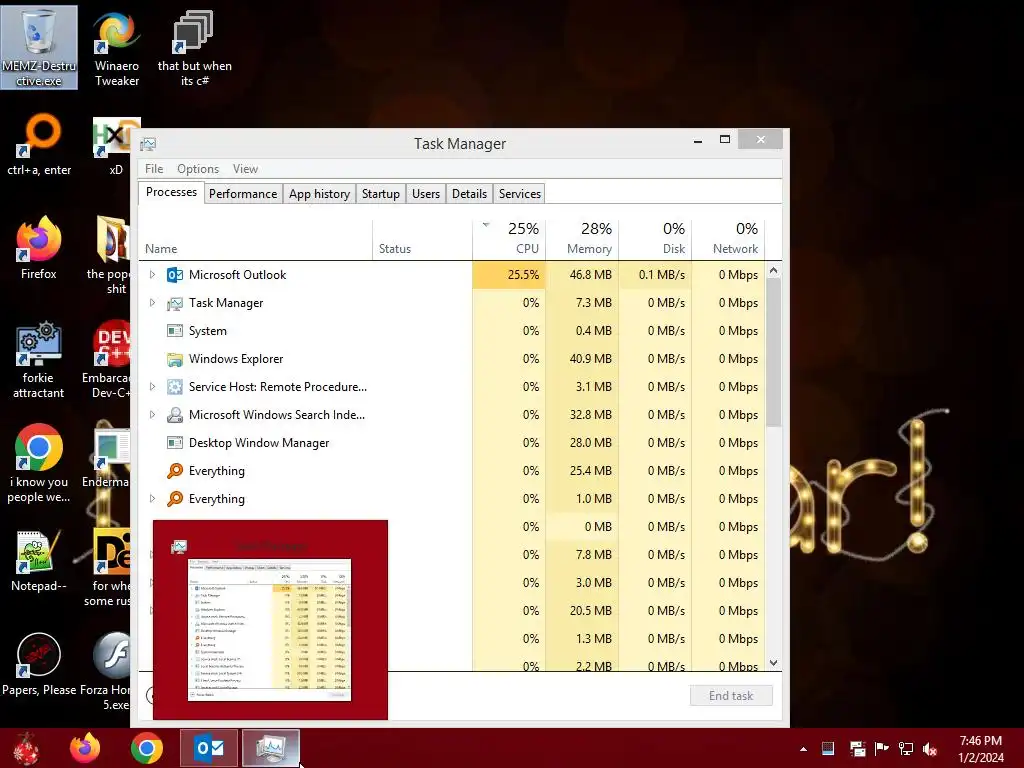Image resolution: width=1024 pixels, height=768 pixels.
Task: Sort by the Status column header
Action: click(x=423, y=239)
